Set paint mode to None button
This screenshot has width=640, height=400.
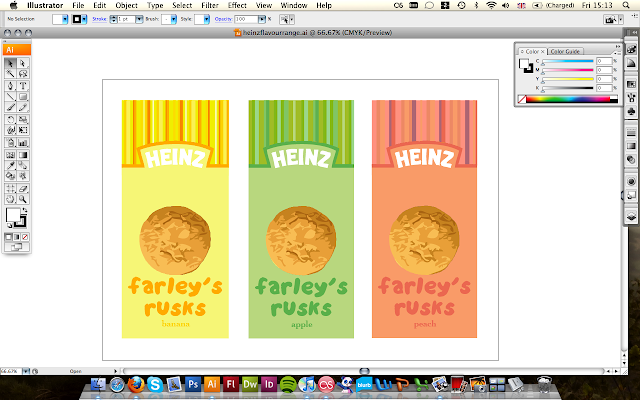pyautogui.click(x=25, y=237)
